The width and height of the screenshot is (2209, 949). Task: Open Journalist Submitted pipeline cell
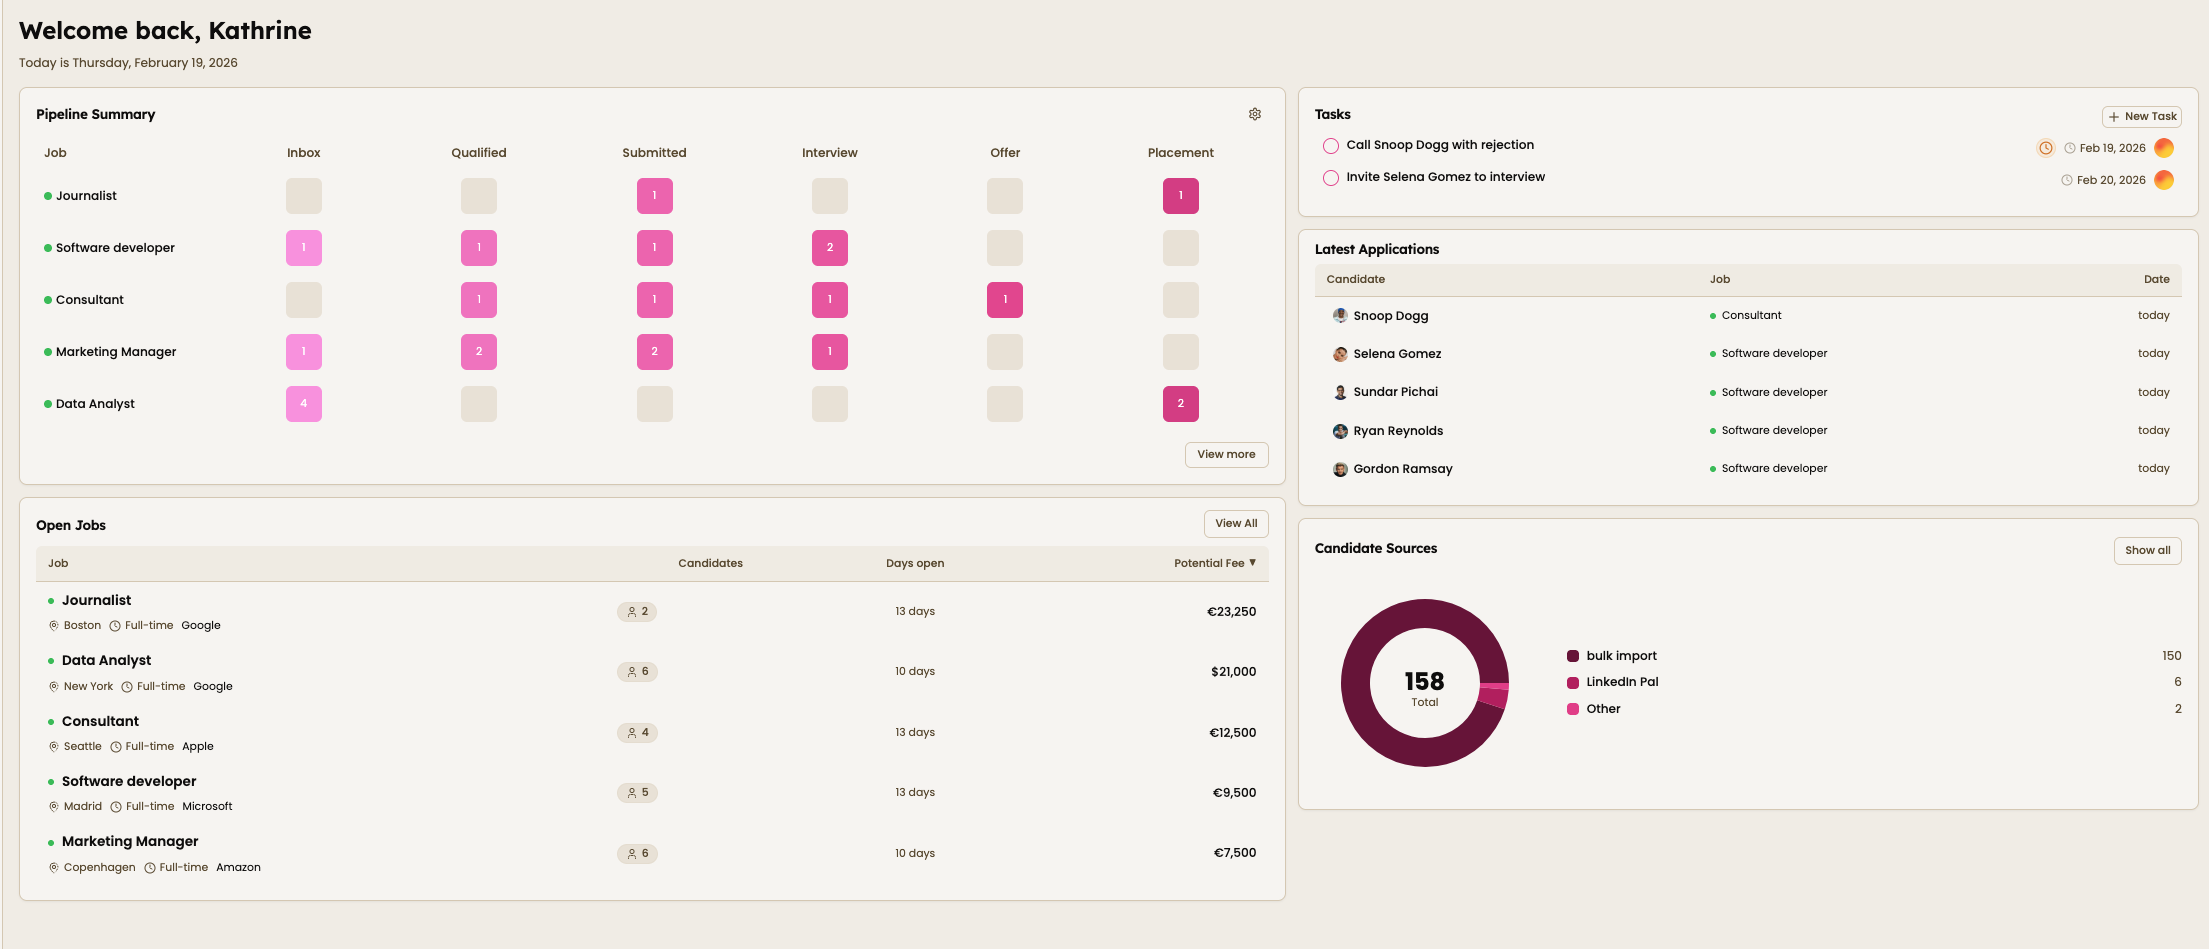pos(655,196)
